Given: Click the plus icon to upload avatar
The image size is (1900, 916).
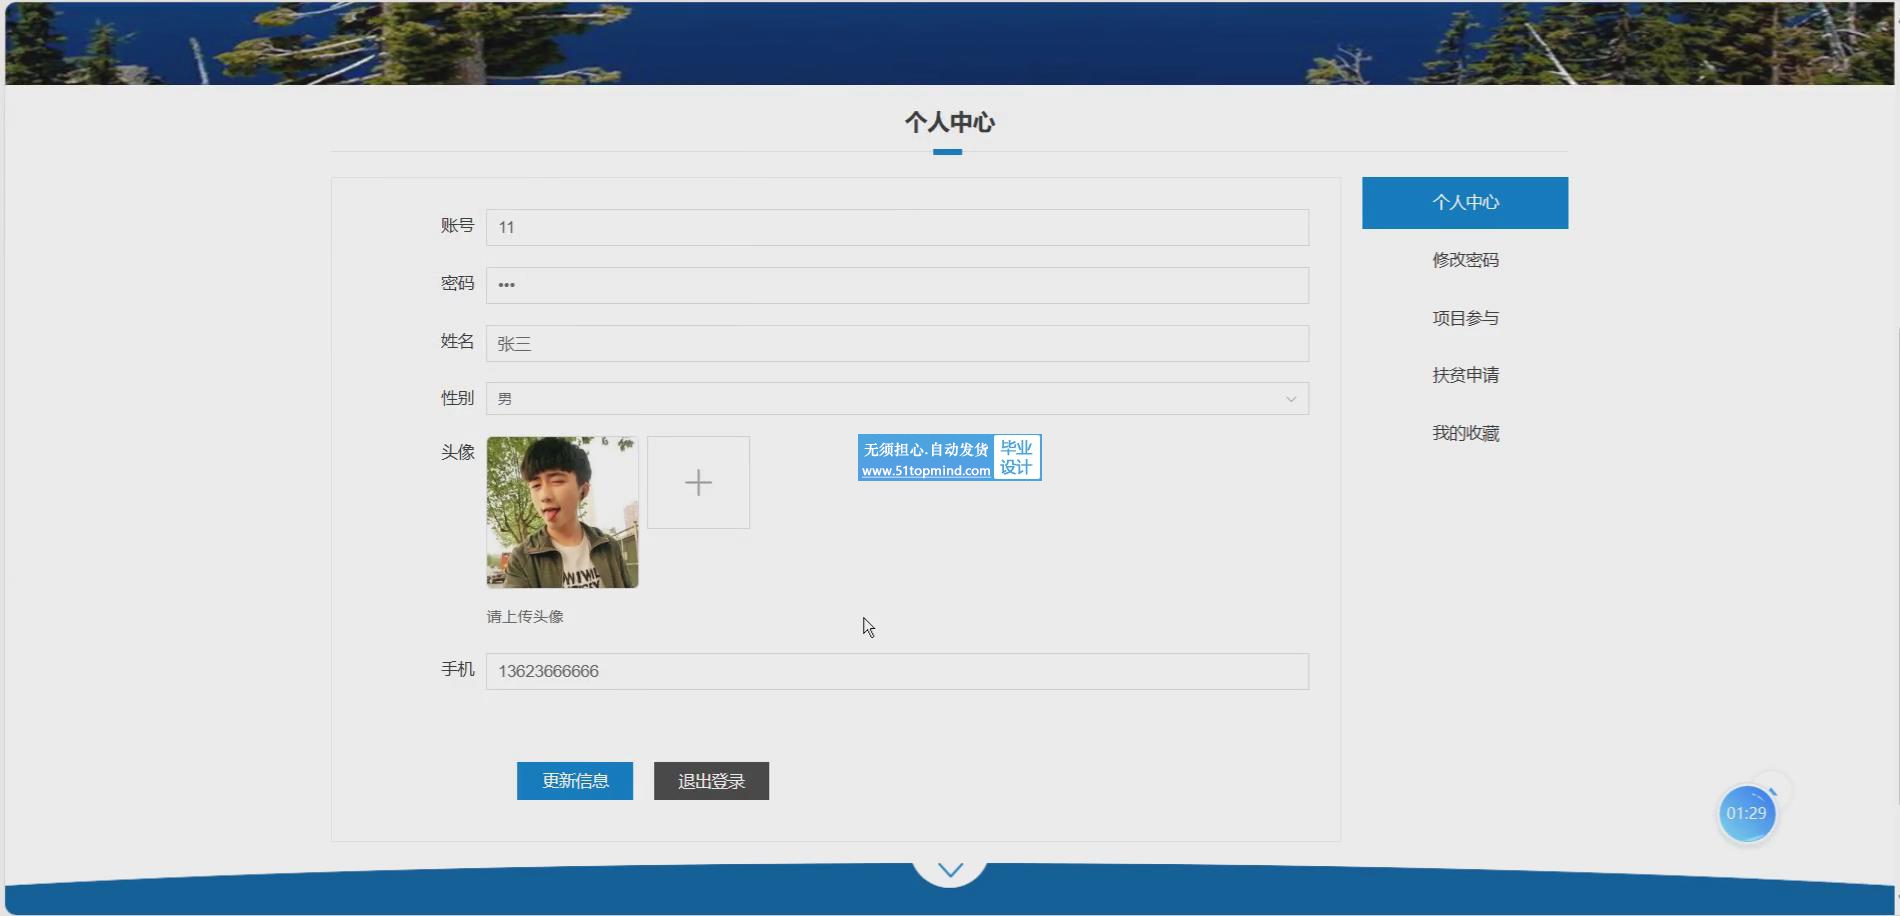Looking at the screenshot, I should tap(698, 482).
